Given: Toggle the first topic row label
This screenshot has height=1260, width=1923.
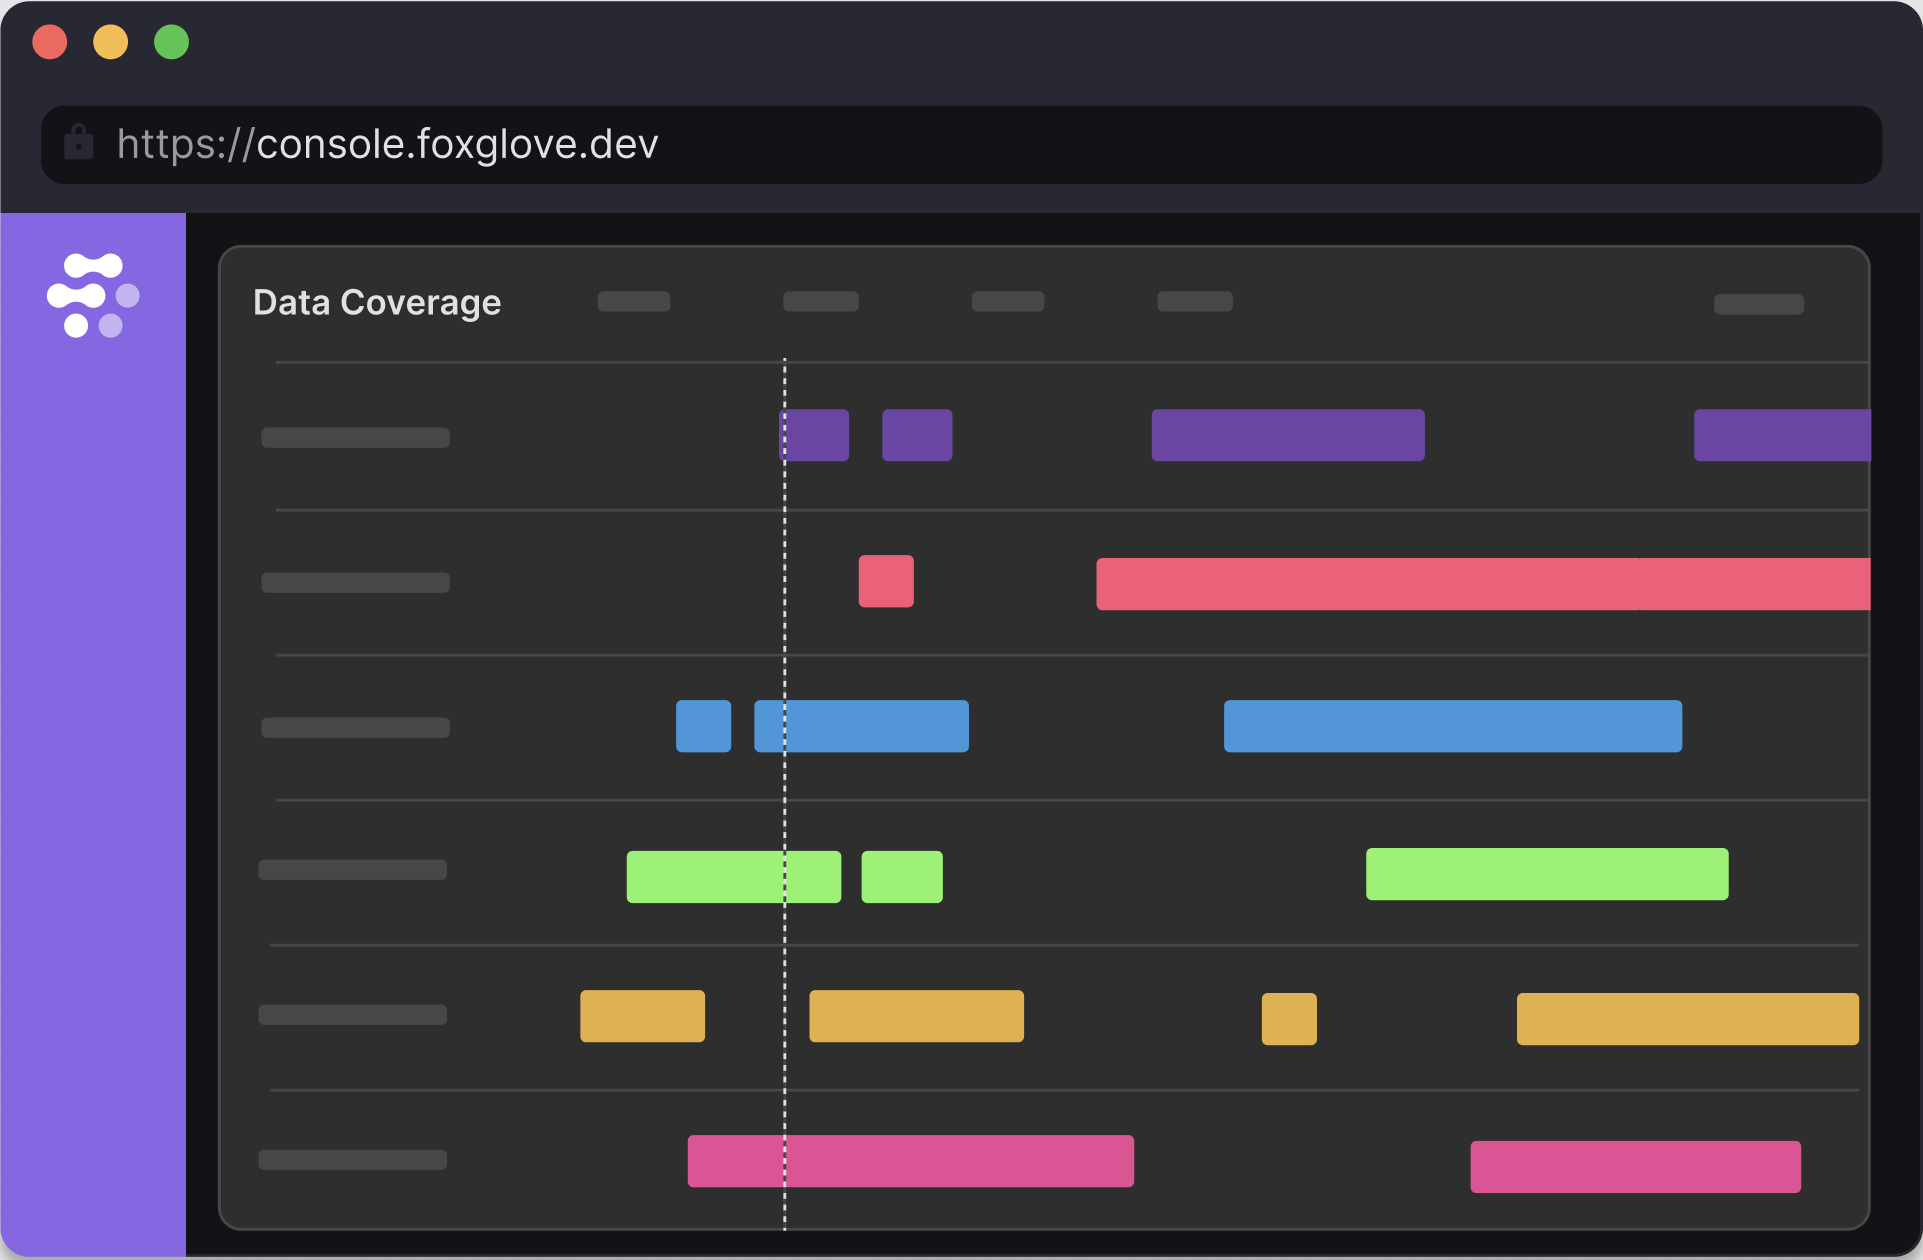Looking at the screenshot, I should click(355, 437).
